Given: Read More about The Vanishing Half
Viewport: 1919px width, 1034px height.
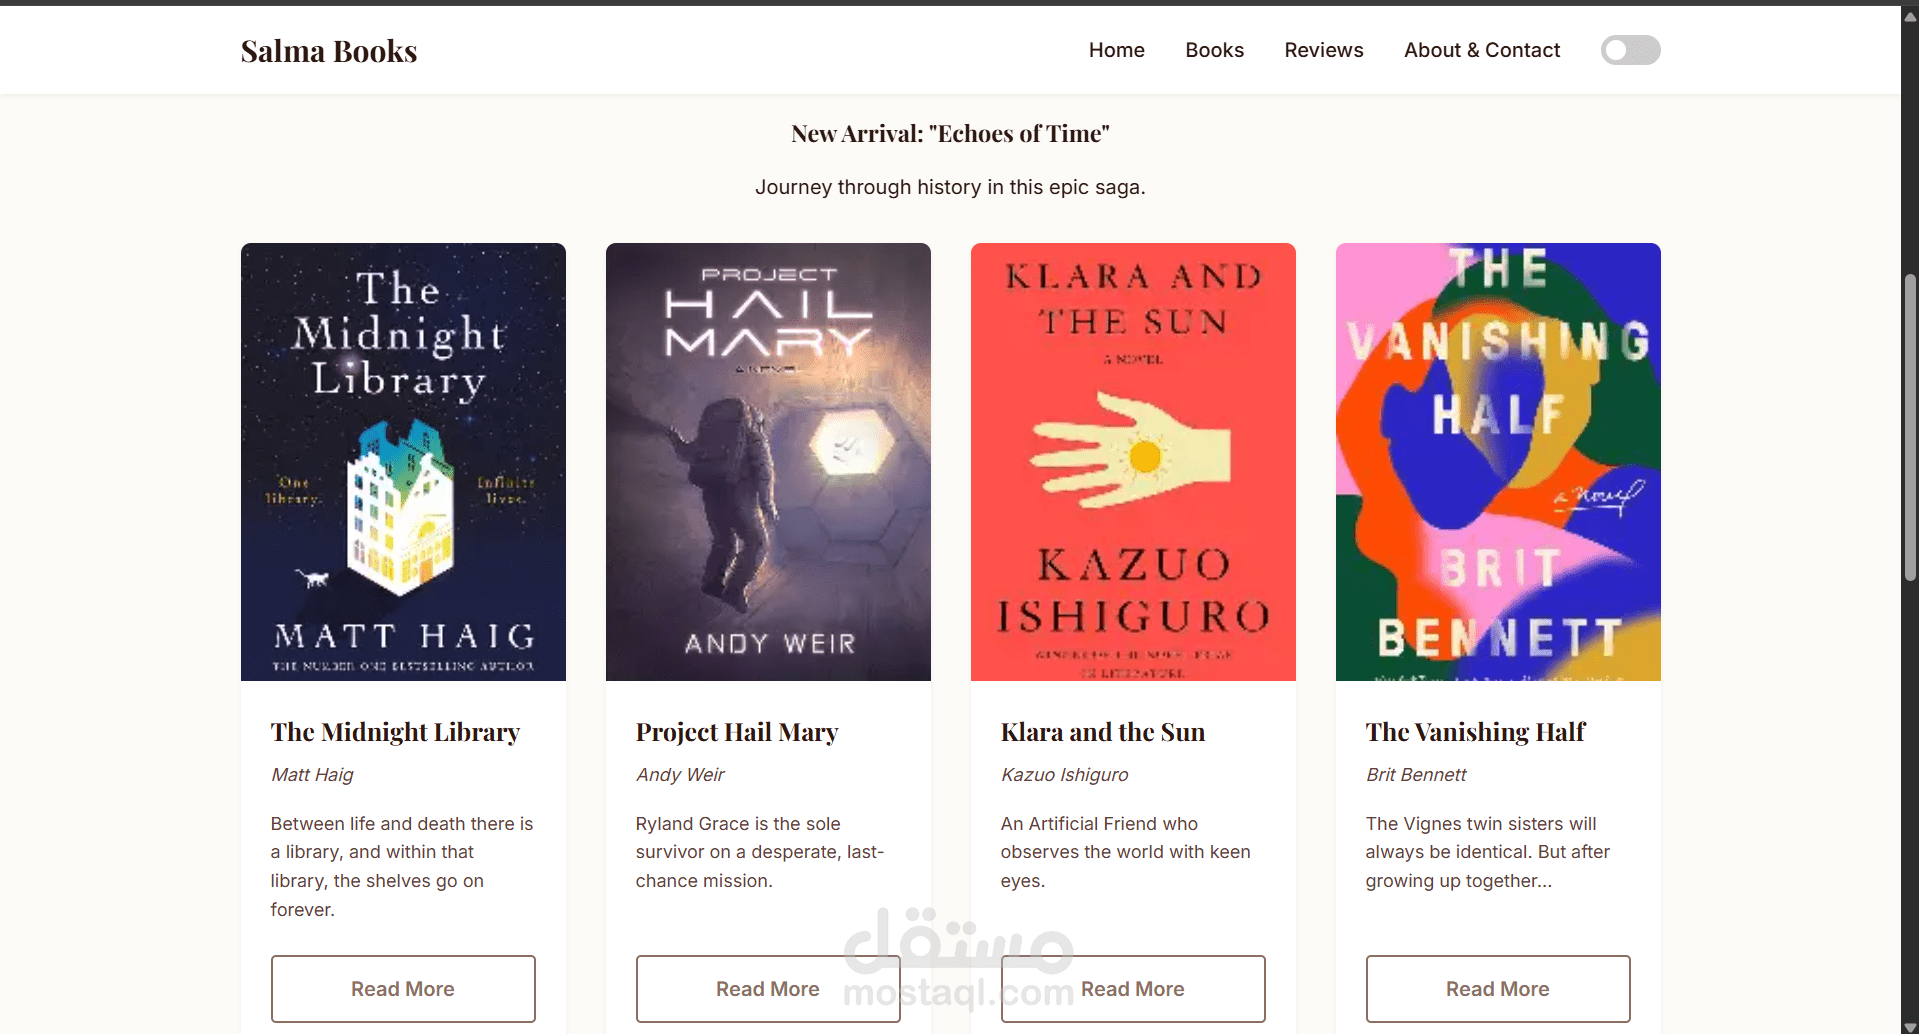Looking at the screenshot, I should point(1498,989).
